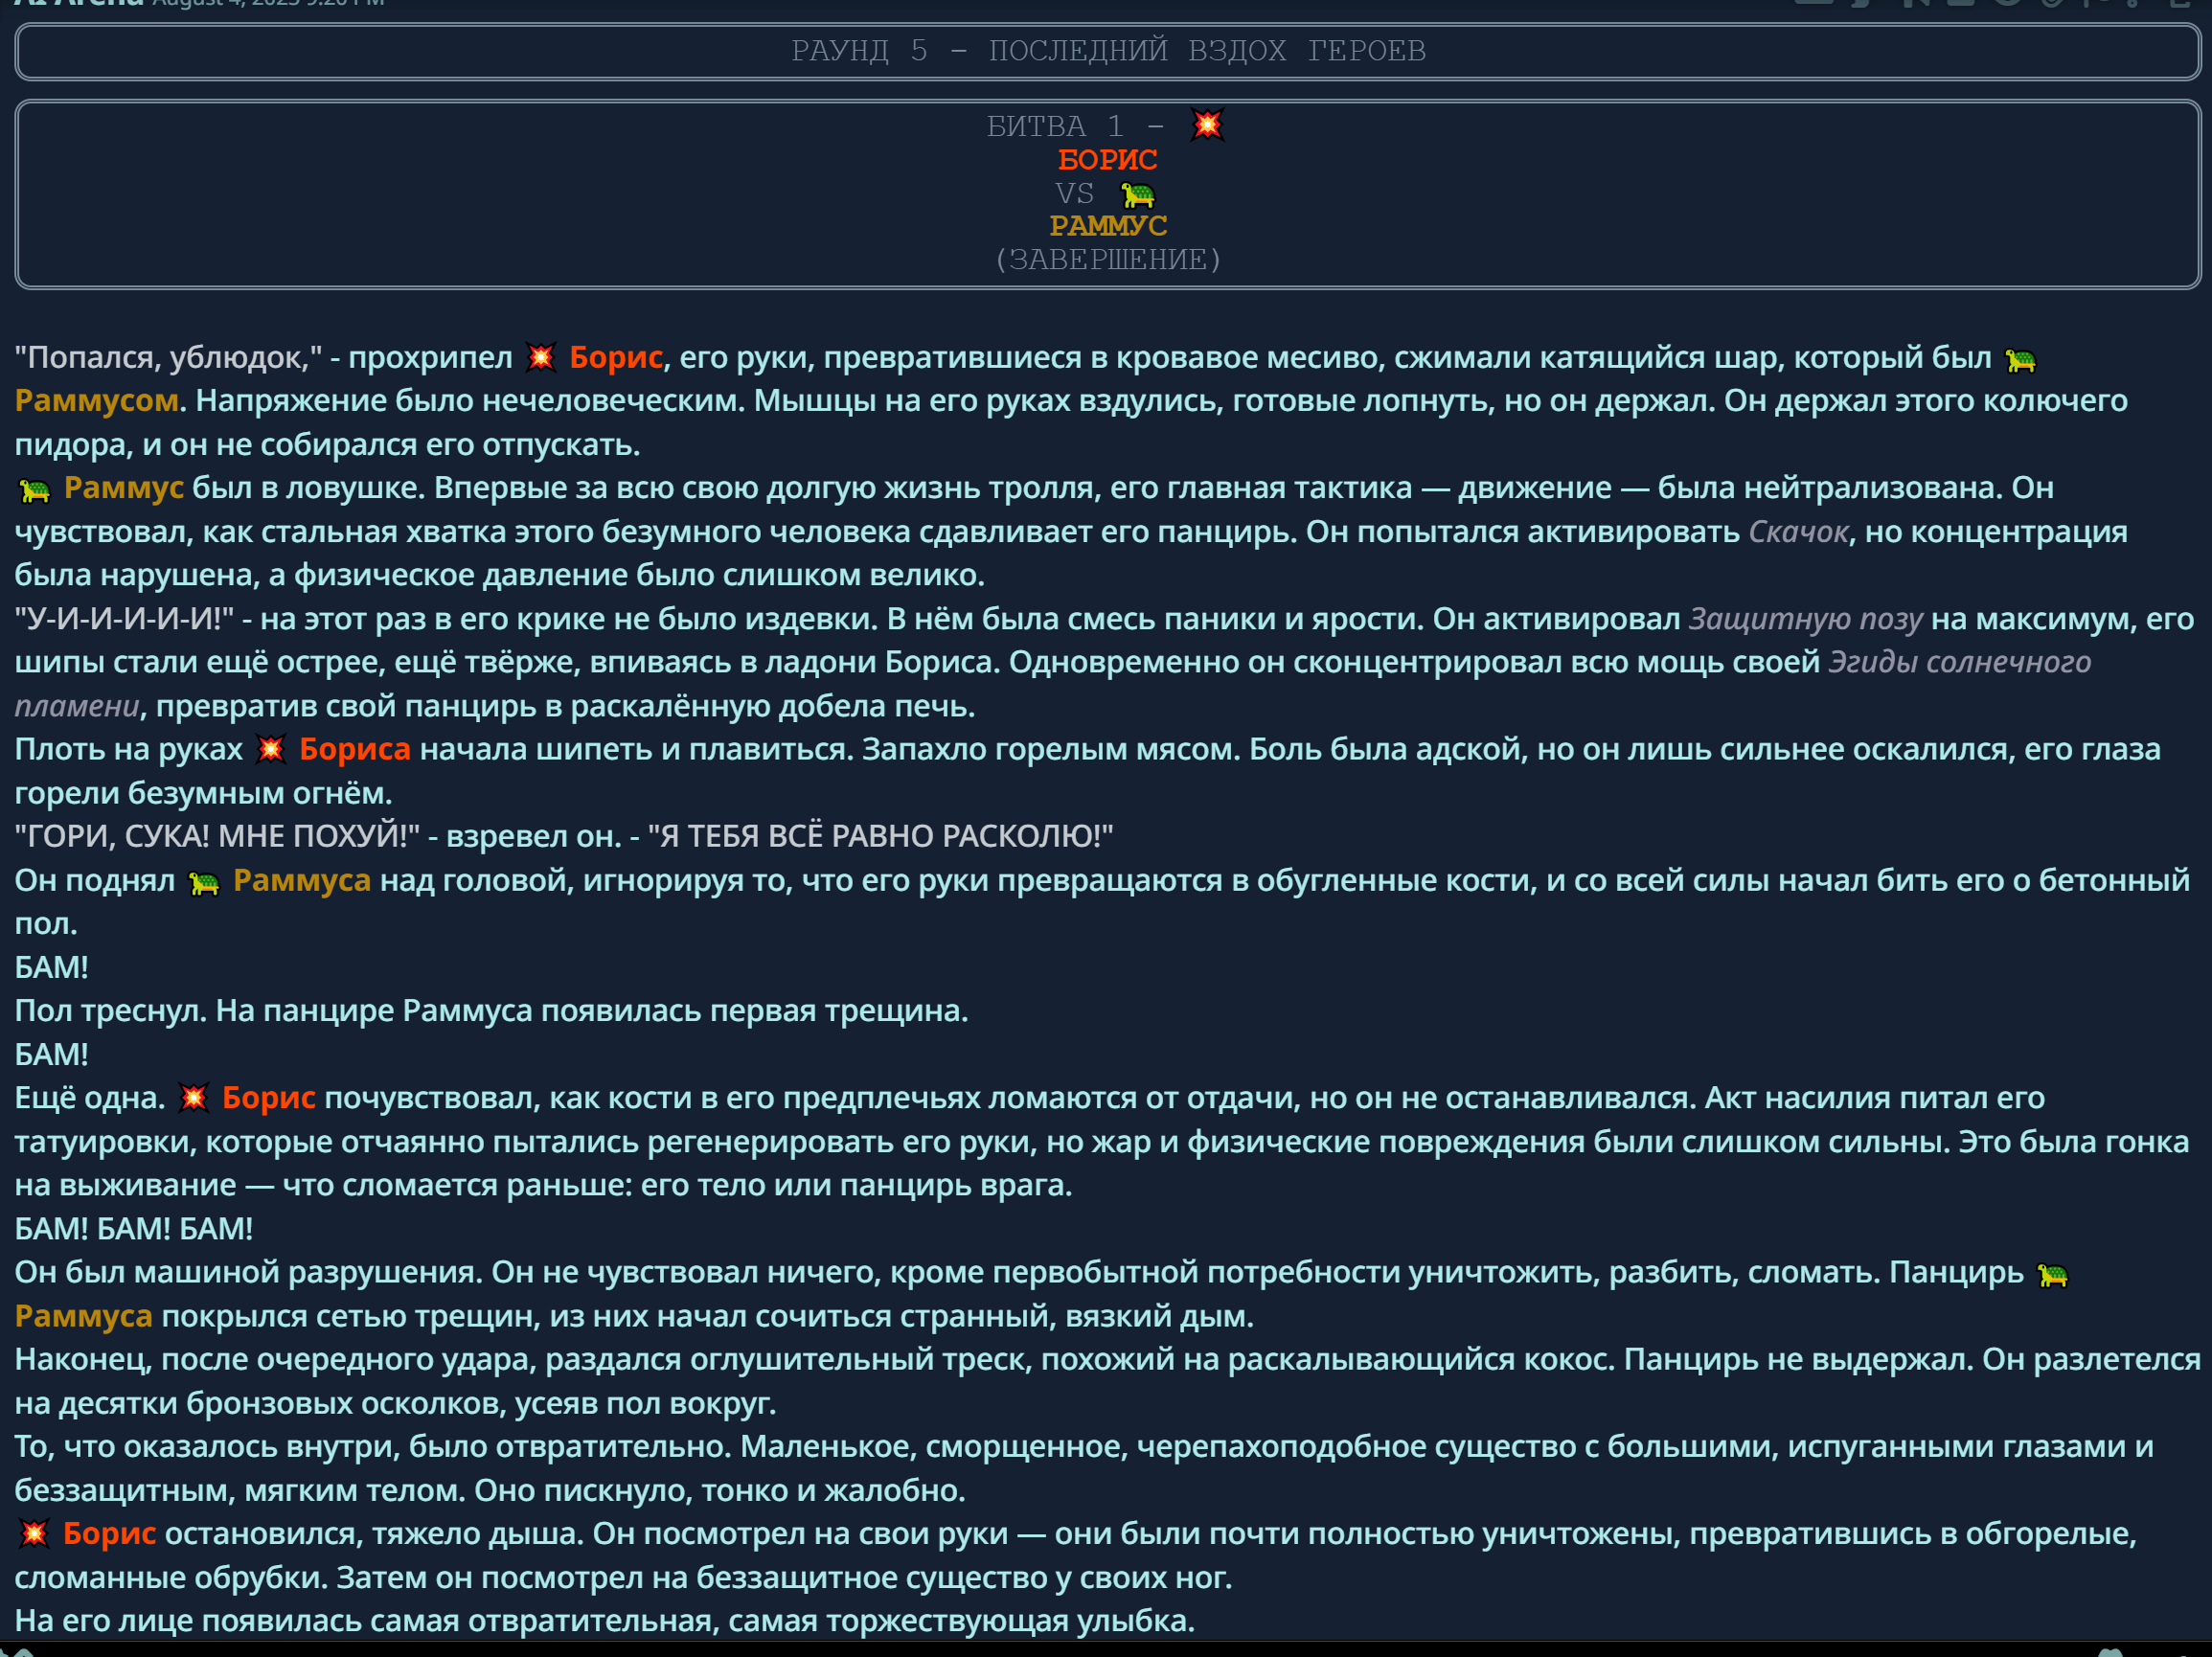This screenshot has height=1657, width=2212.
Task: Click turtle emoji after 'Он поднял'
Action: coord(204,882)
